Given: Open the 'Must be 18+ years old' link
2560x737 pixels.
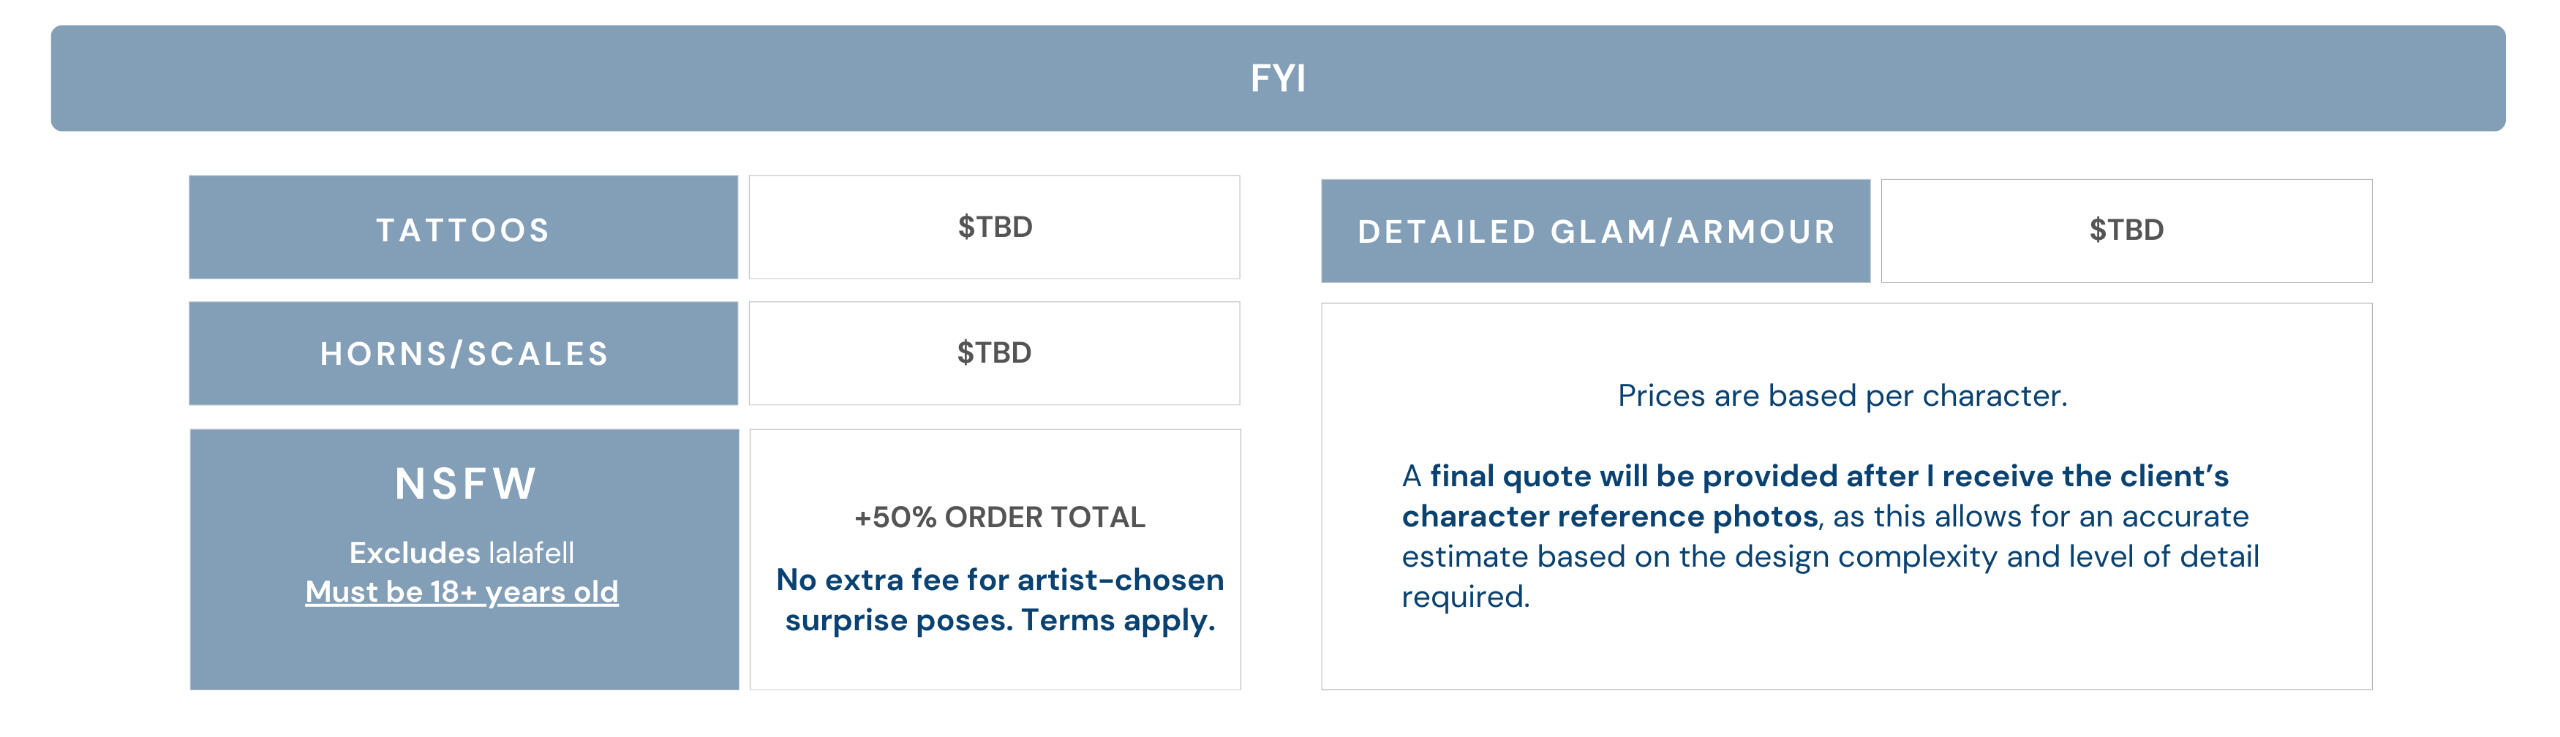Looking at the screenshot, I should (462, 592).
